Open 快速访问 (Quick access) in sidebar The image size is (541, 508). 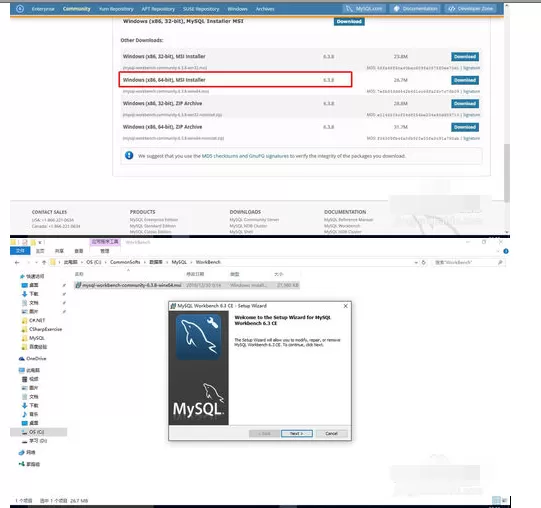[x=32, y=276]
